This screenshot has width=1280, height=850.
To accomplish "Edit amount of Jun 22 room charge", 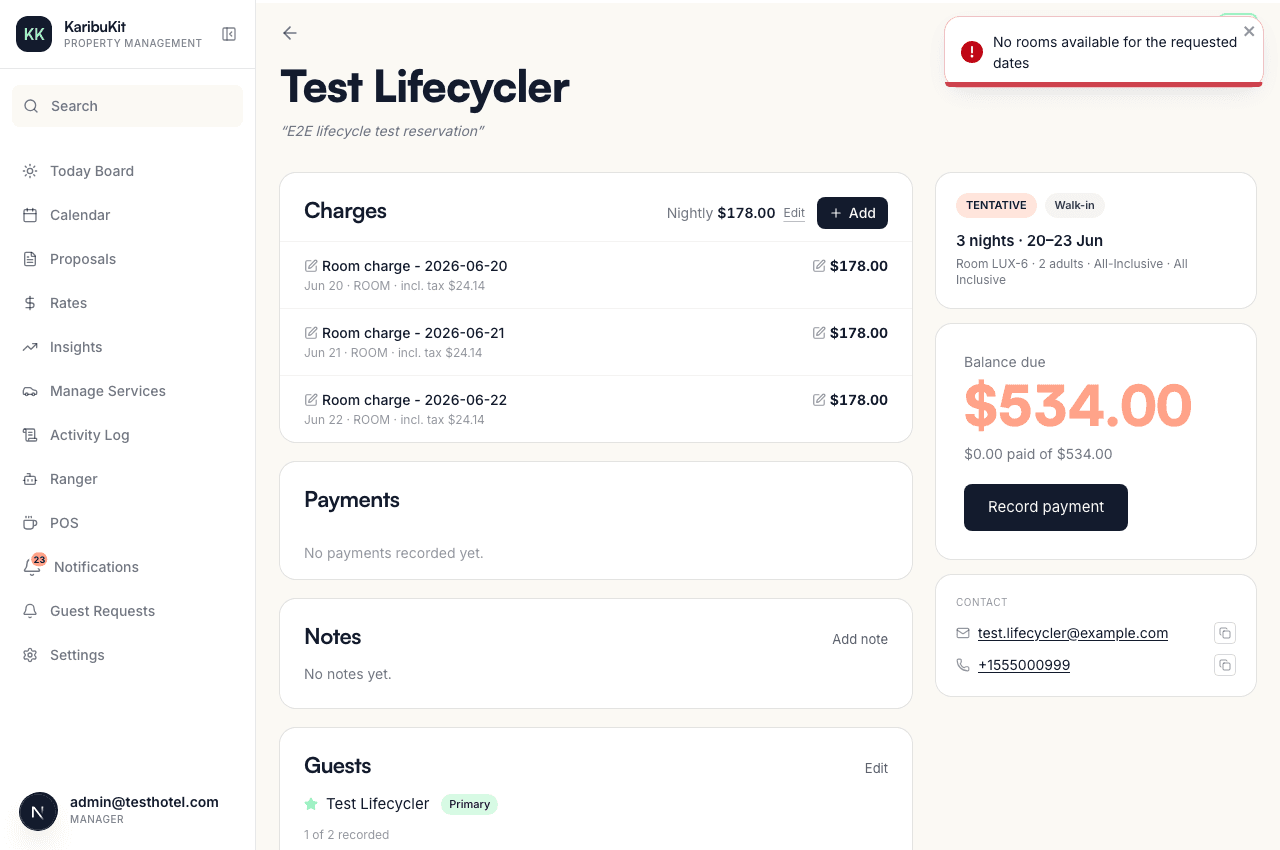I will pyautogui.click(x=819, y=400).
